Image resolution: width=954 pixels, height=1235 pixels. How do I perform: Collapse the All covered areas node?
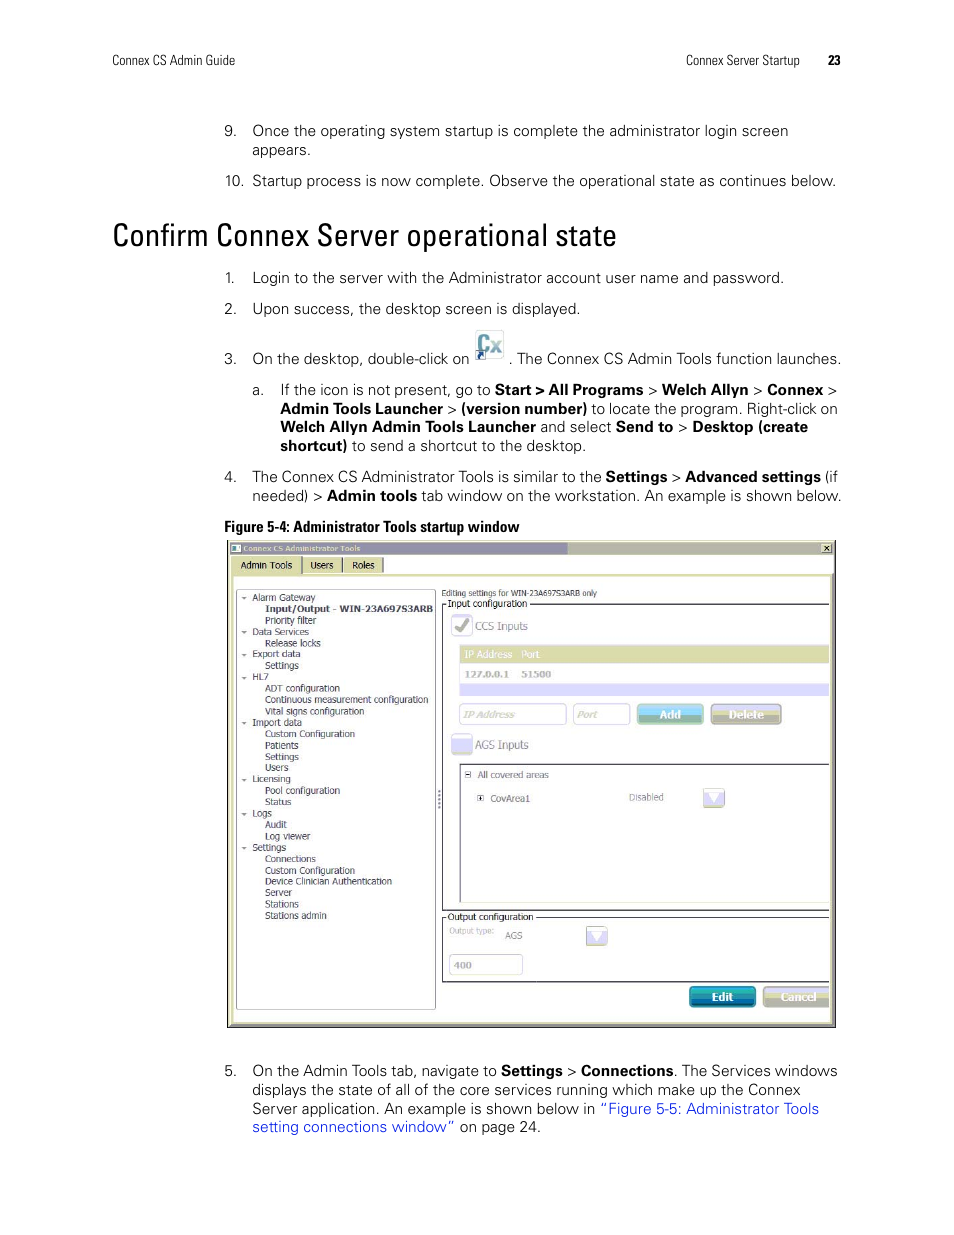tap(467, 775)
